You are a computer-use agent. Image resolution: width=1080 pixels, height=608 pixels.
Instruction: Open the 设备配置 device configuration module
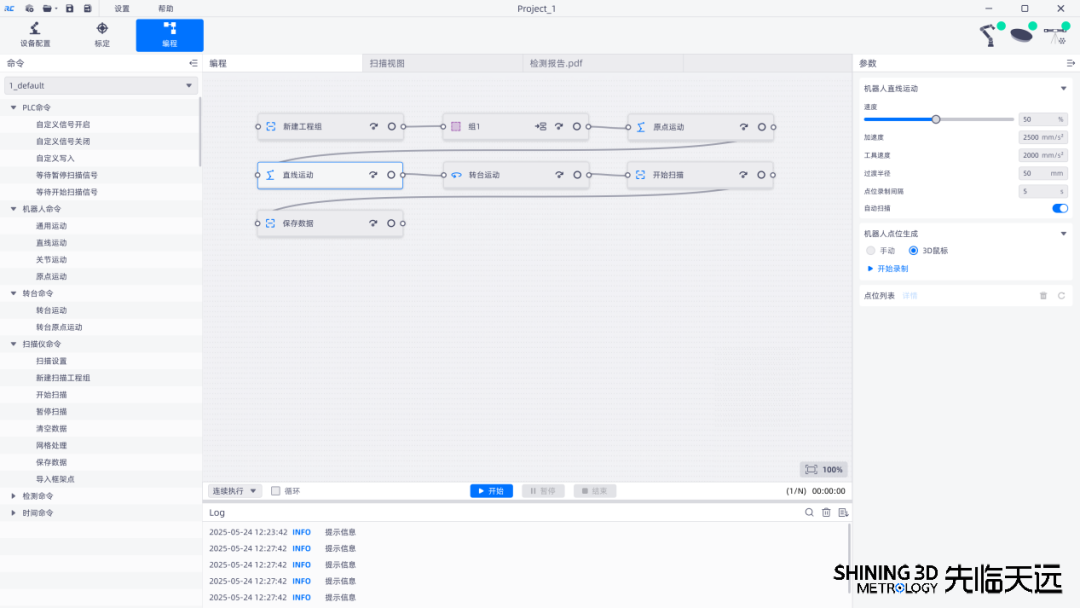pyautogui.click(x=35, y=34)
